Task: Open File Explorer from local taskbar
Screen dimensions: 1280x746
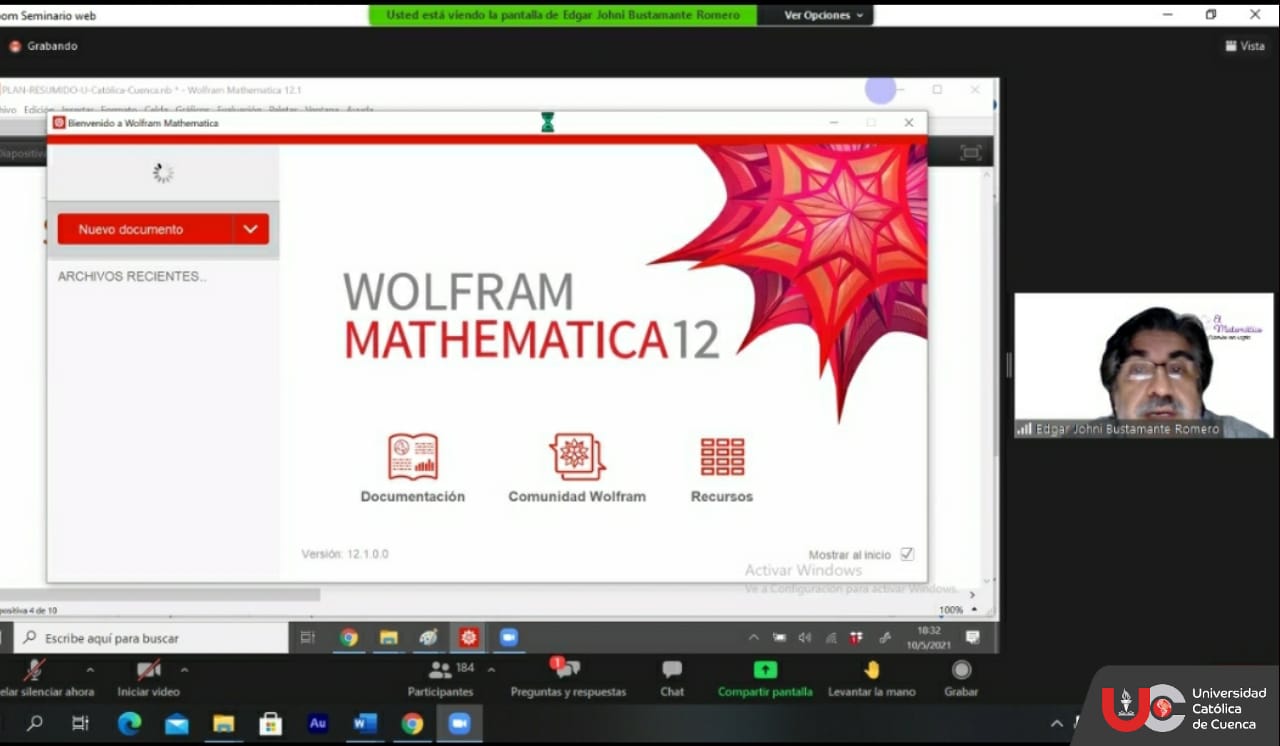Action: [x=224, y=724]
